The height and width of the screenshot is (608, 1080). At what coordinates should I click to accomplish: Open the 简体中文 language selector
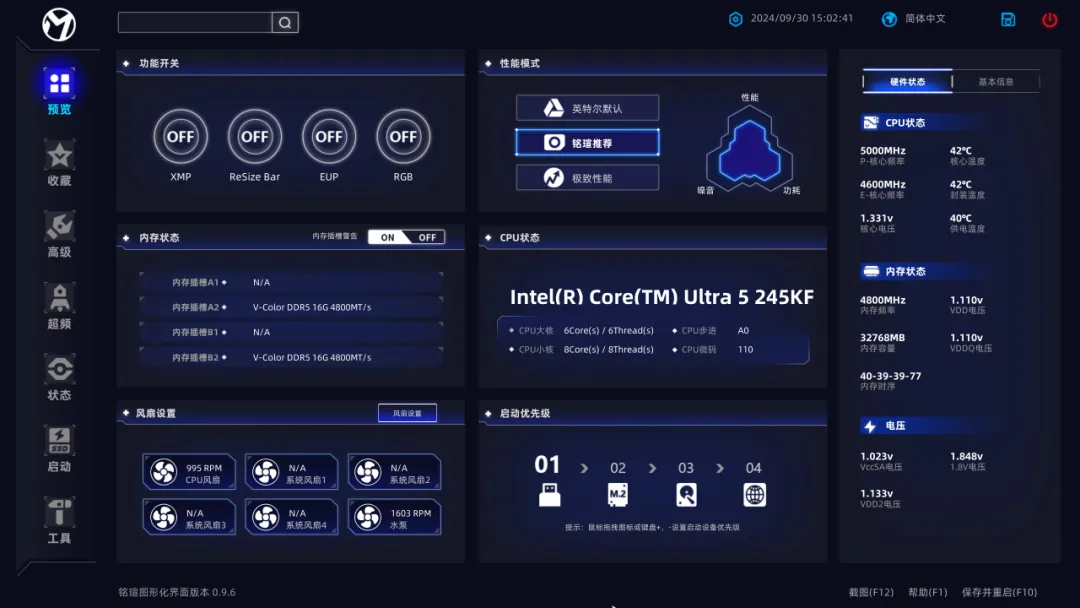[914, 19]
